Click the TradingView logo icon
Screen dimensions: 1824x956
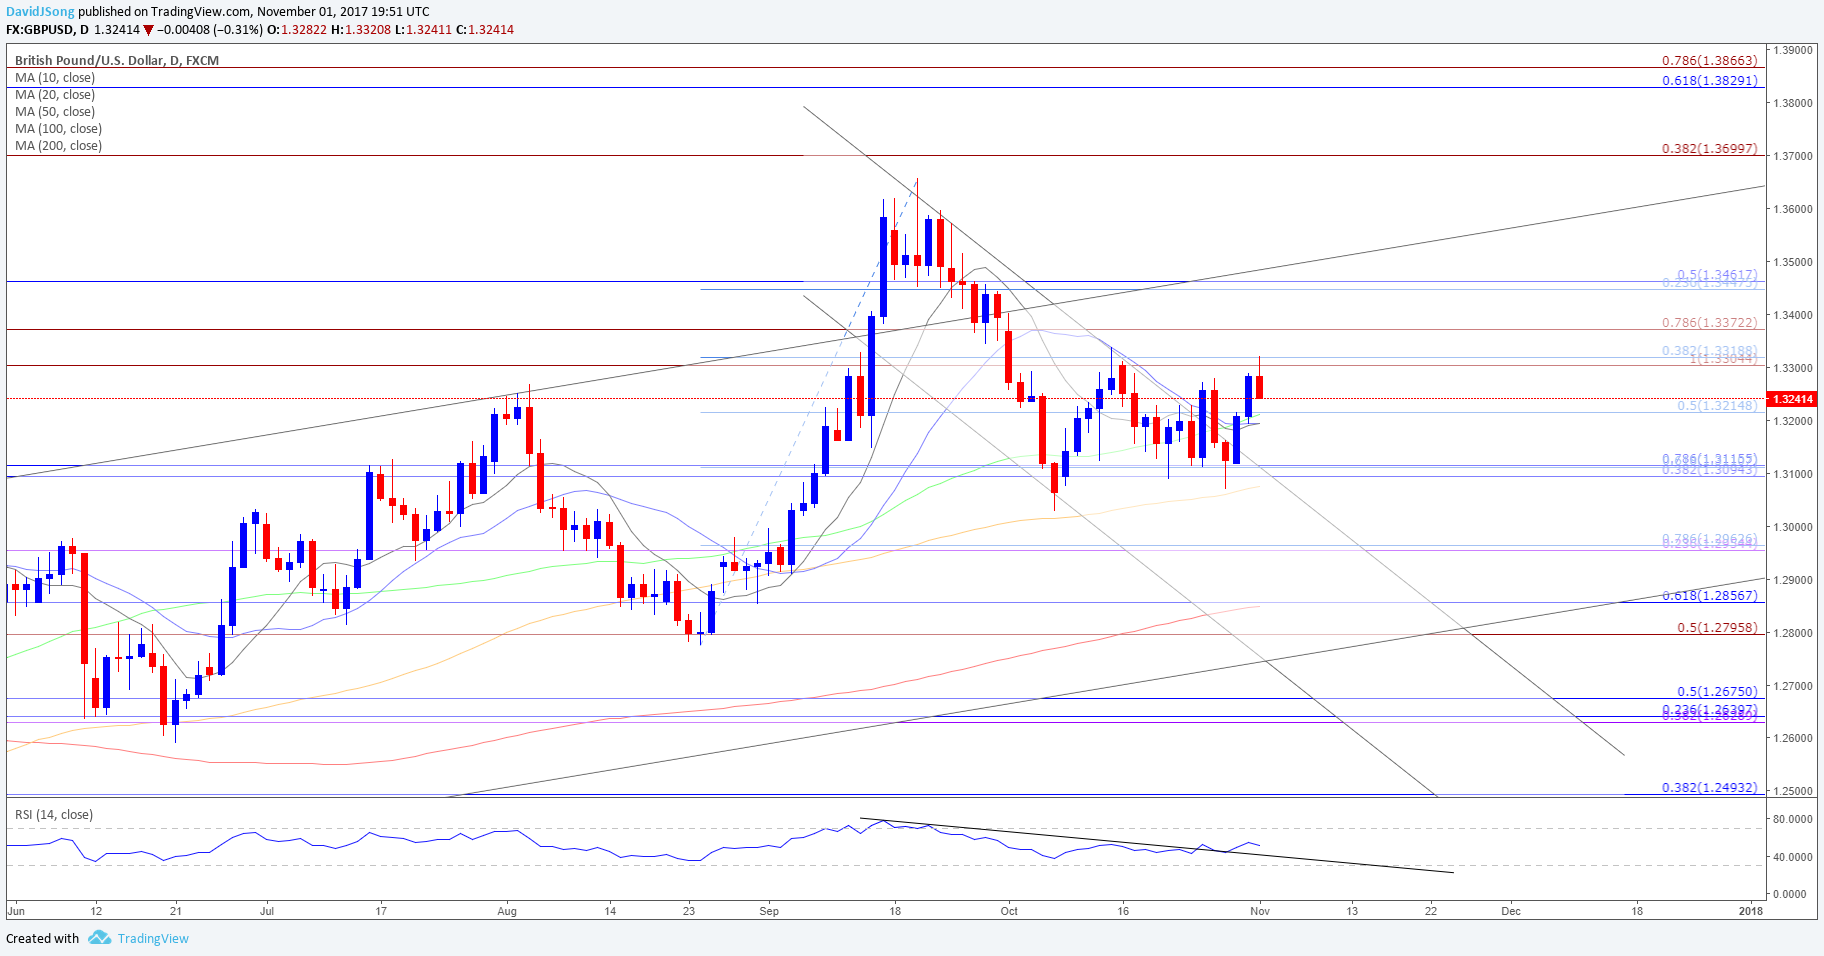coord(99,938)
